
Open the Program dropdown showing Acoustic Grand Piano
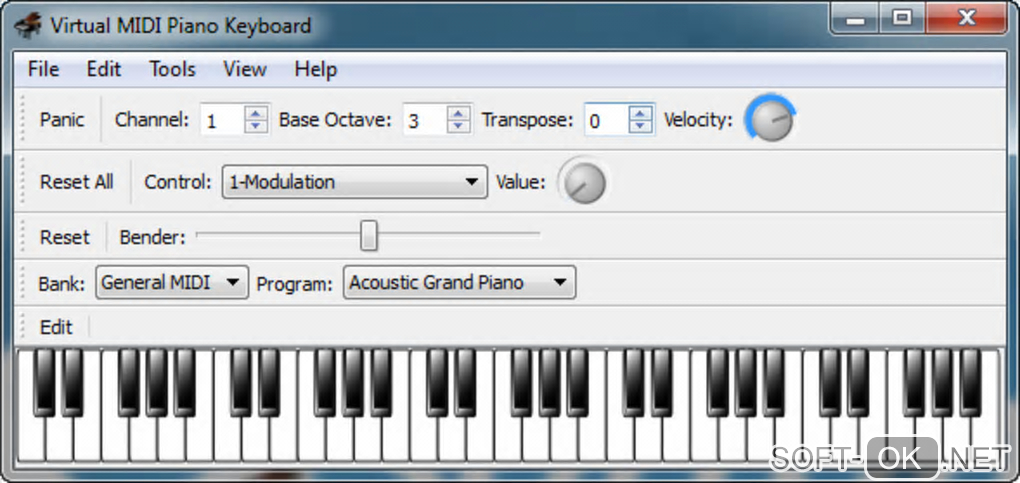point(459,283)
